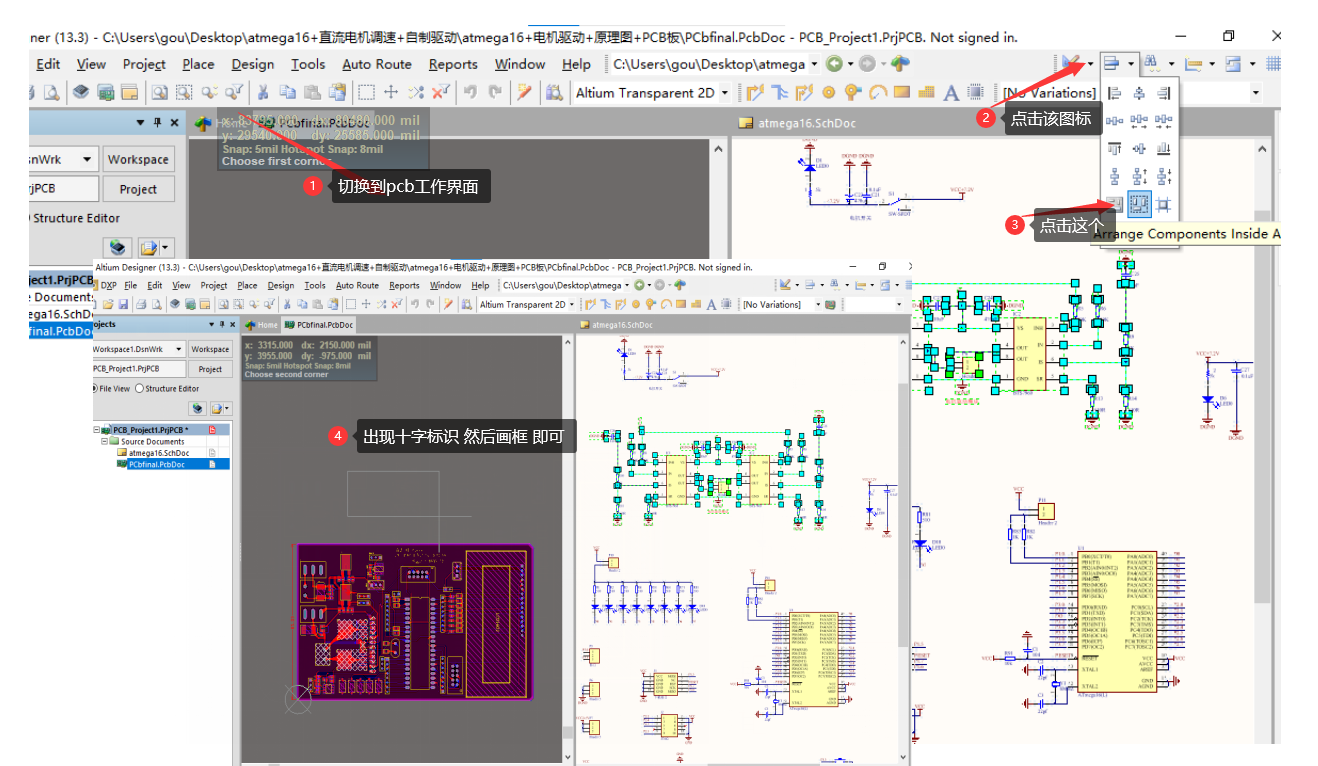This screenshot has height=766, width=1318.
Task: Click Workspace button in main Projects panel
Action: point(138,159)
